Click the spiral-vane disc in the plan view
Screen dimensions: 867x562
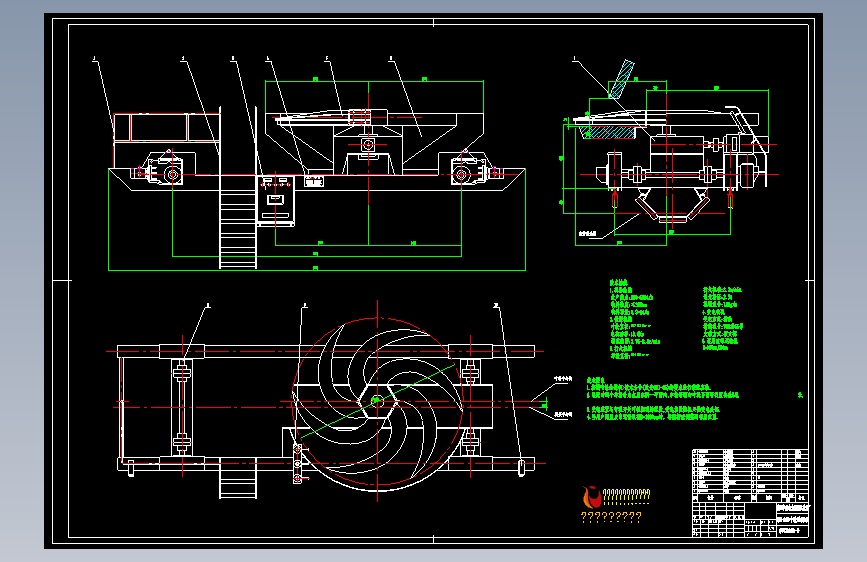point(378,404)
